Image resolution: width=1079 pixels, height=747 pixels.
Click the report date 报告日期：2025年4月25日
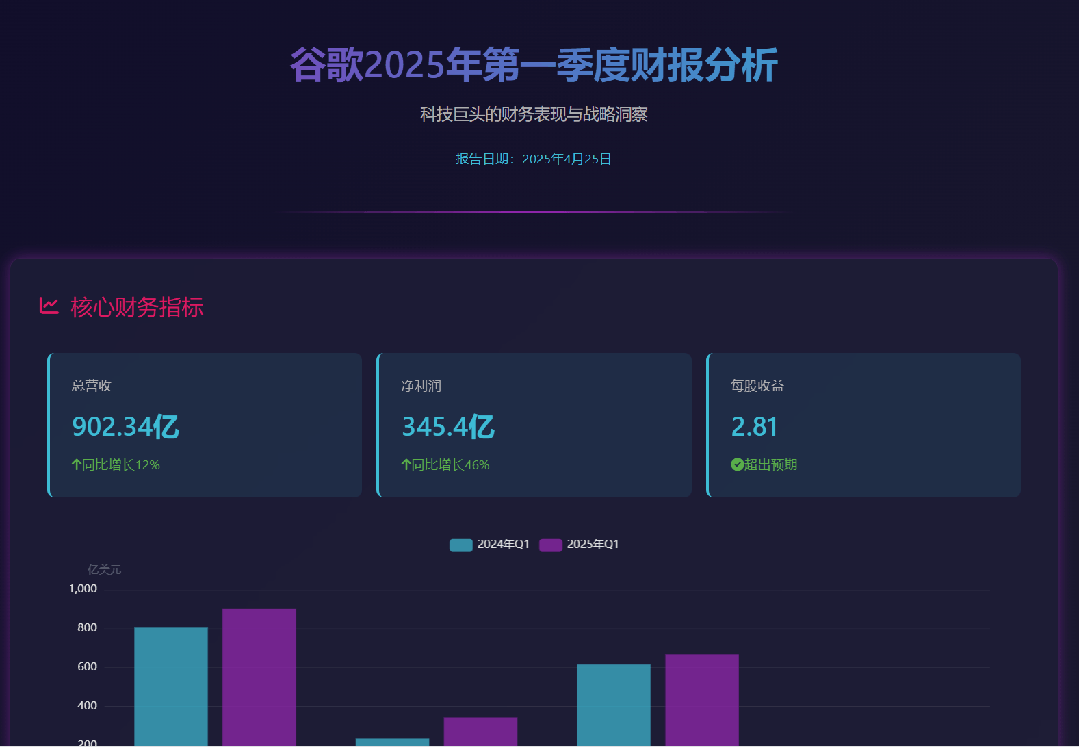point(533,158)
